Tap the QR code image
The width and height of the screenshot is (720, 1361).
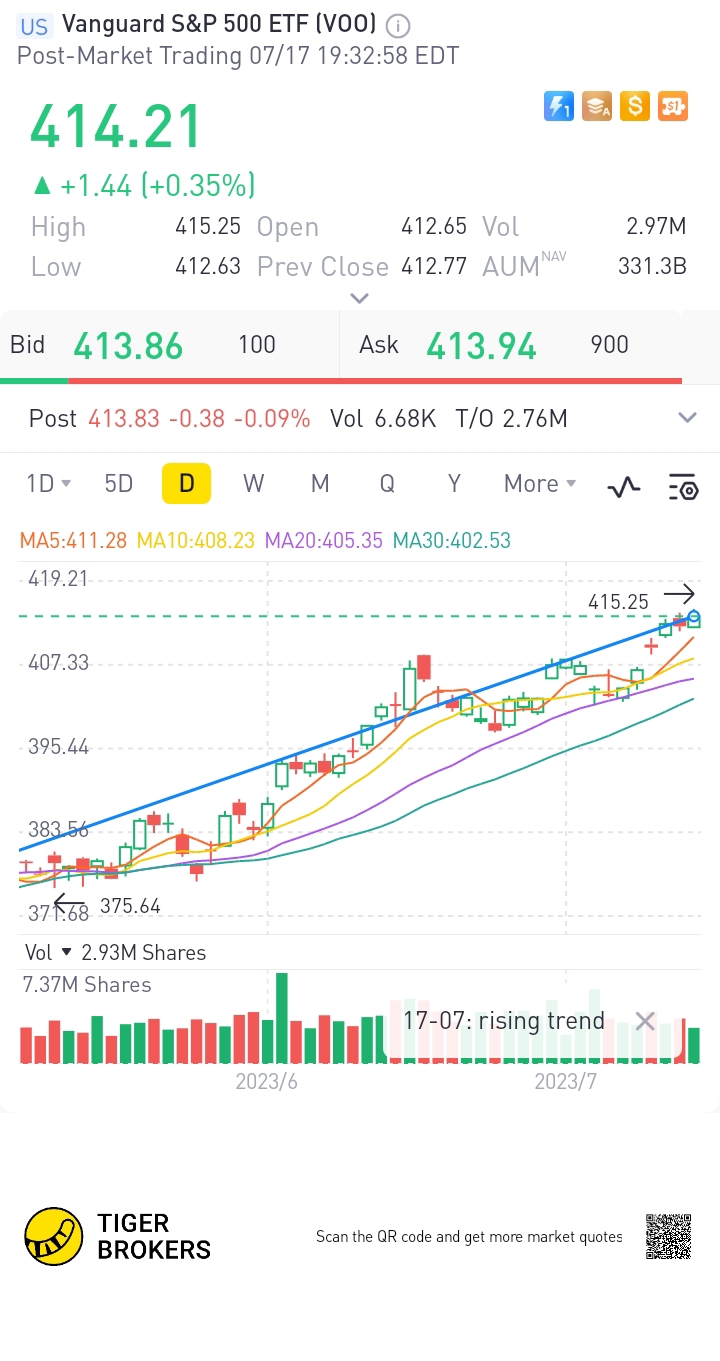point(668,1237)
